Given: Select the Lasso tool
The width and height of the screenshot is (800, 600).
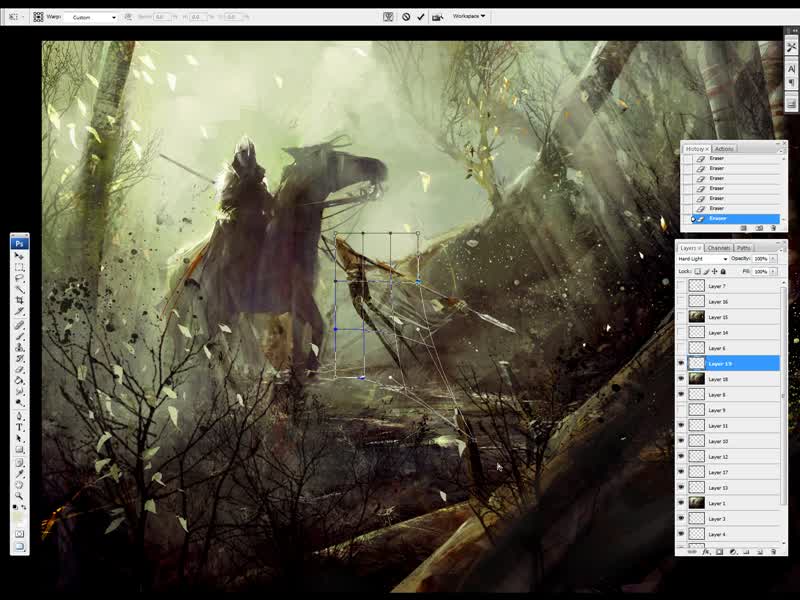Looking at the screenshot, I should point(19,278).
